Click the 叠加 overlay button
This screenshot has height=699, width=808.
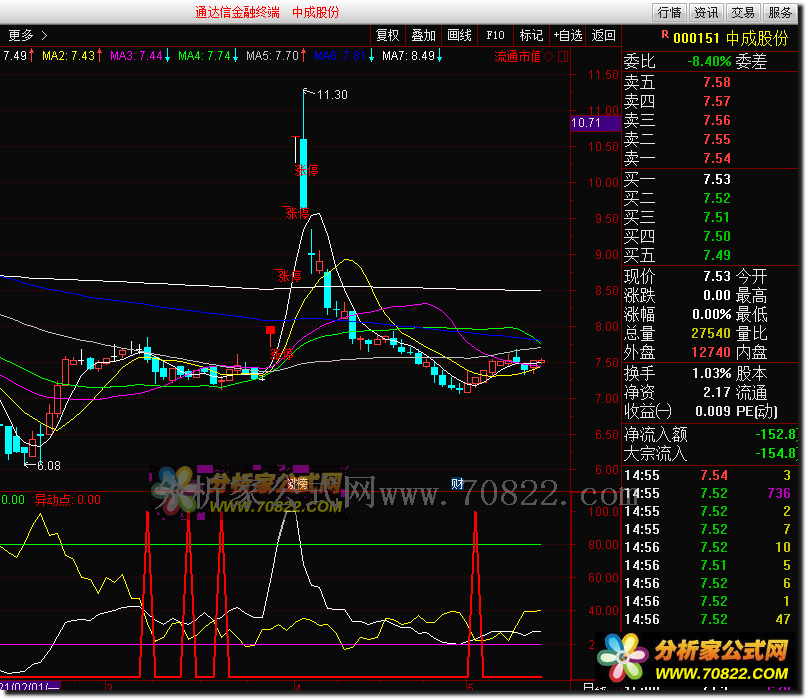[x=424, y=36]
